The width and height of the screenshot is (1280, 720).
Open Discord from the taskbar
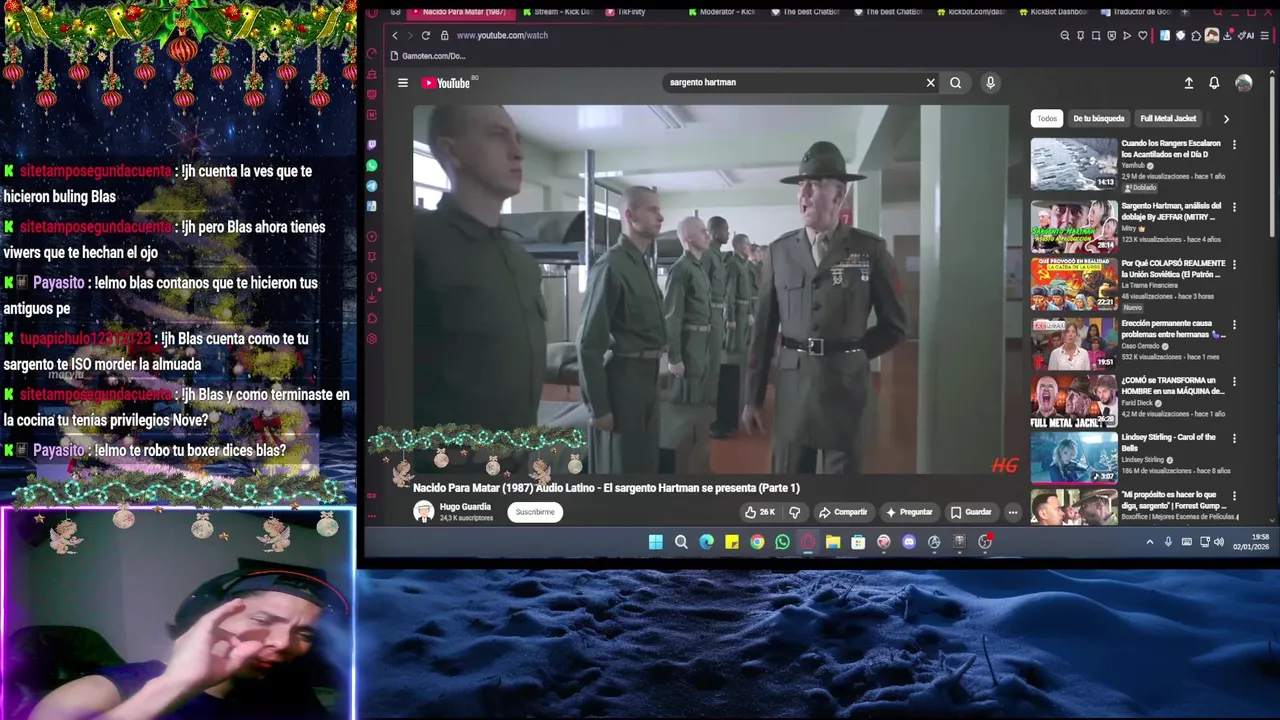point(908,542)
